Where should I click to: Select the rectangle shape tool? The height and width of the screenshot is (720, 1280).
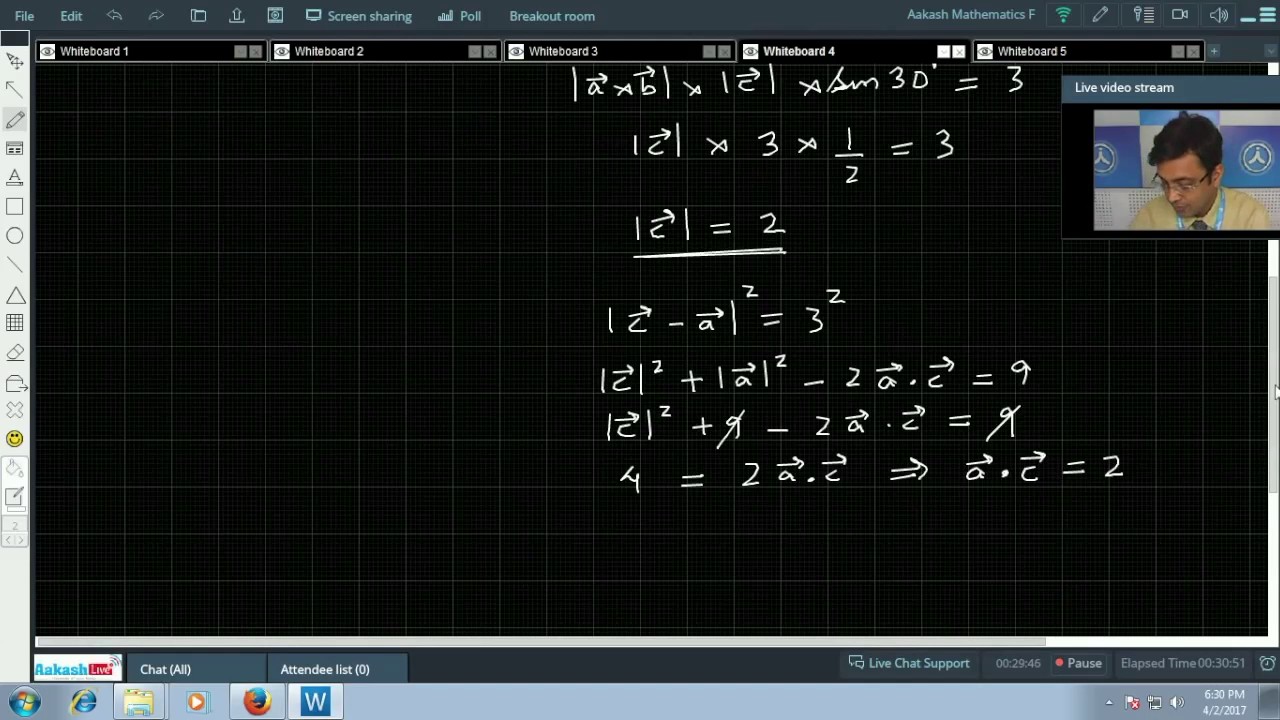14,206
